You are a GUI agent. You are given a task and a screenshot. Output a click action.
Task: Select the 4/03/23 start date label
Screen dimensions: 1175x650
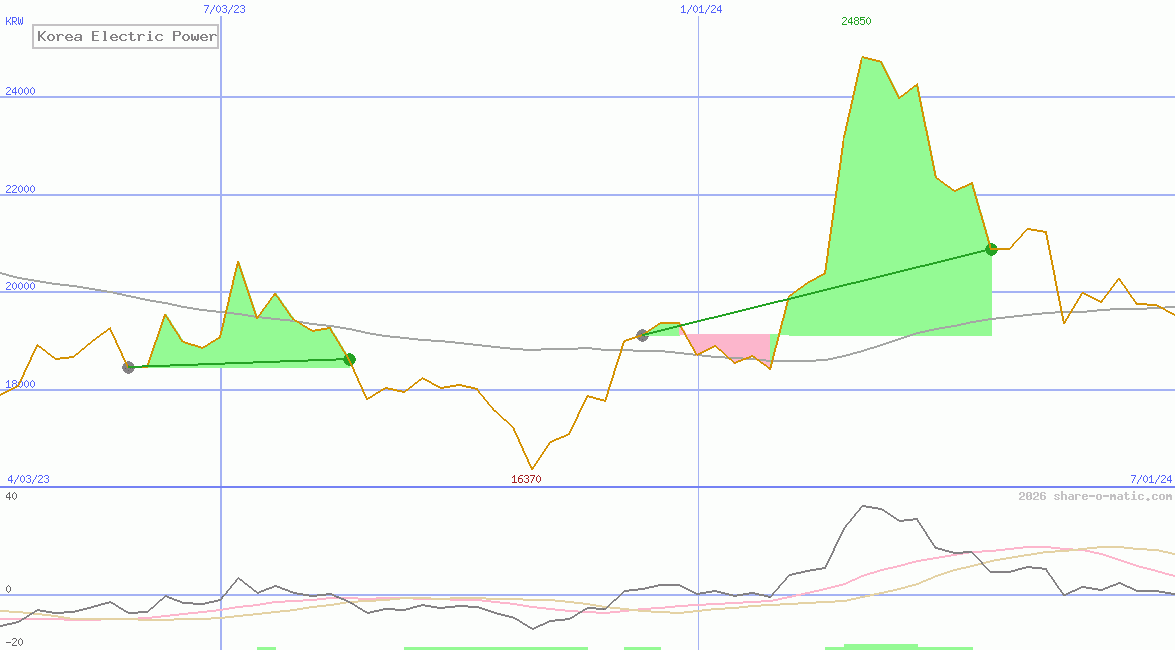coord(28,479)
